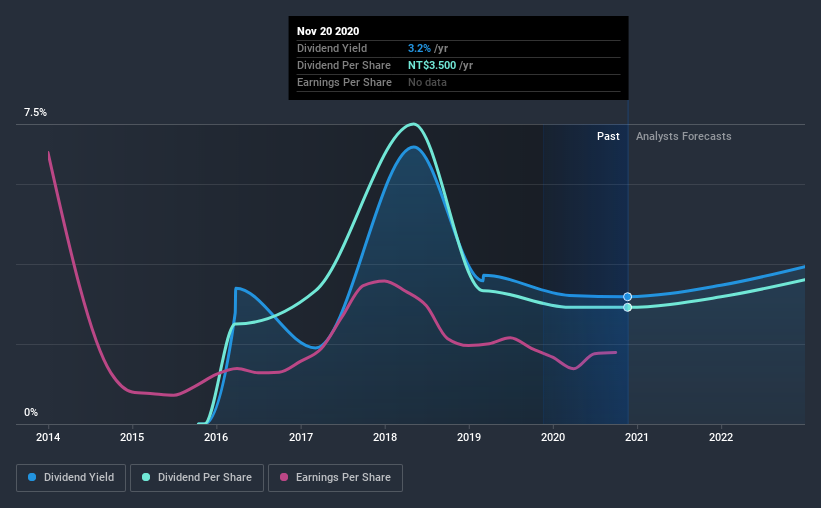821x508 pixels.
Task: Click the 'Past' label on chart
Action: point(608,136)
